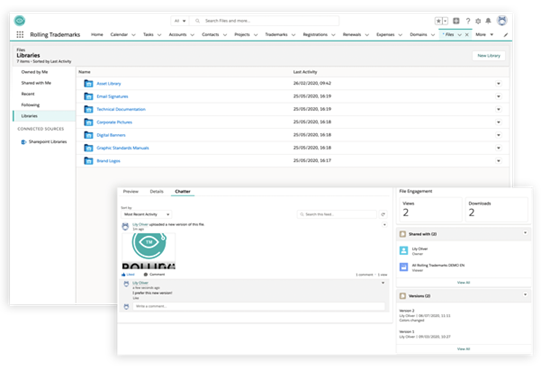
Task: Click View All under Versions
Action: point(463,349)
